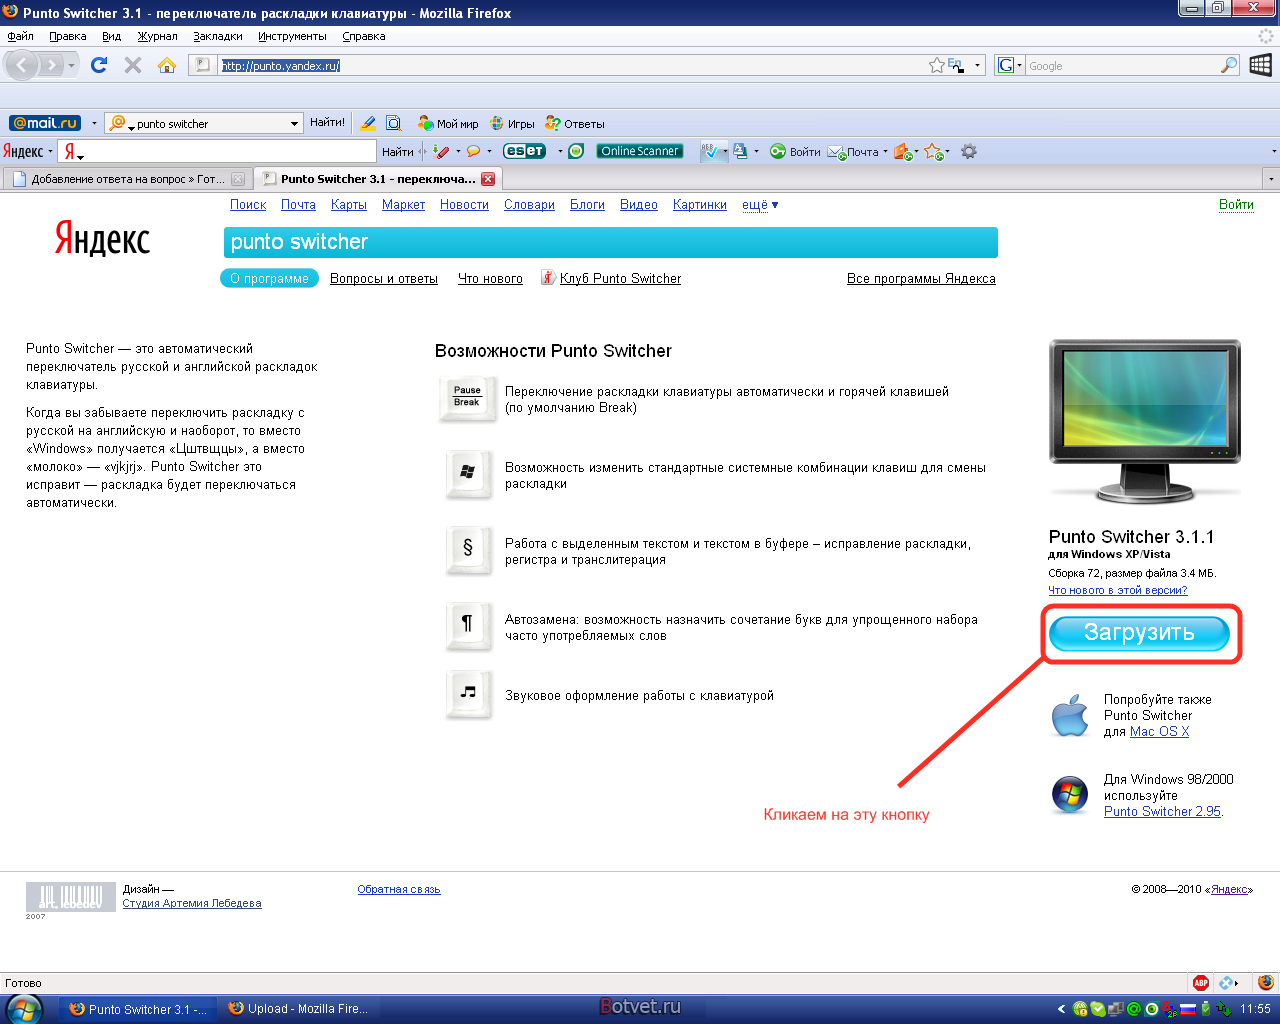Click the Pause Break key icon
Screen dimensions: 1280x1024
point(467,398)
